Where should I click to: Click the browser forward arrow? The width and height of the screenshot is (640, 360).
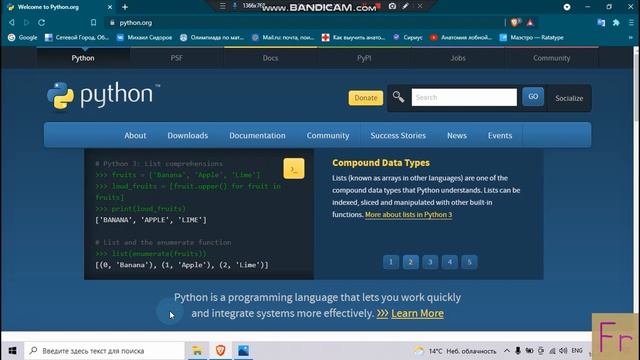(x=27, y=22)
